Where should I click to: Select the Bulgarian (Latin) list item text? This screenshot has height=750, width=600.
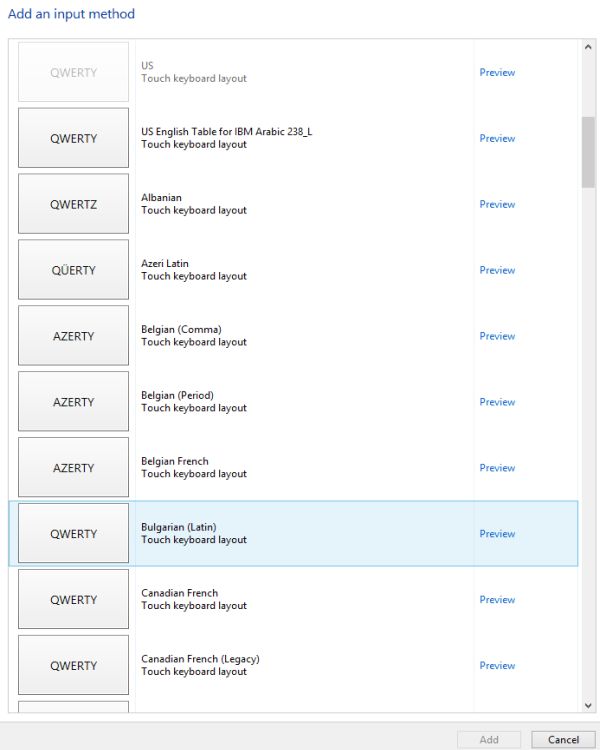pos(179,527)
